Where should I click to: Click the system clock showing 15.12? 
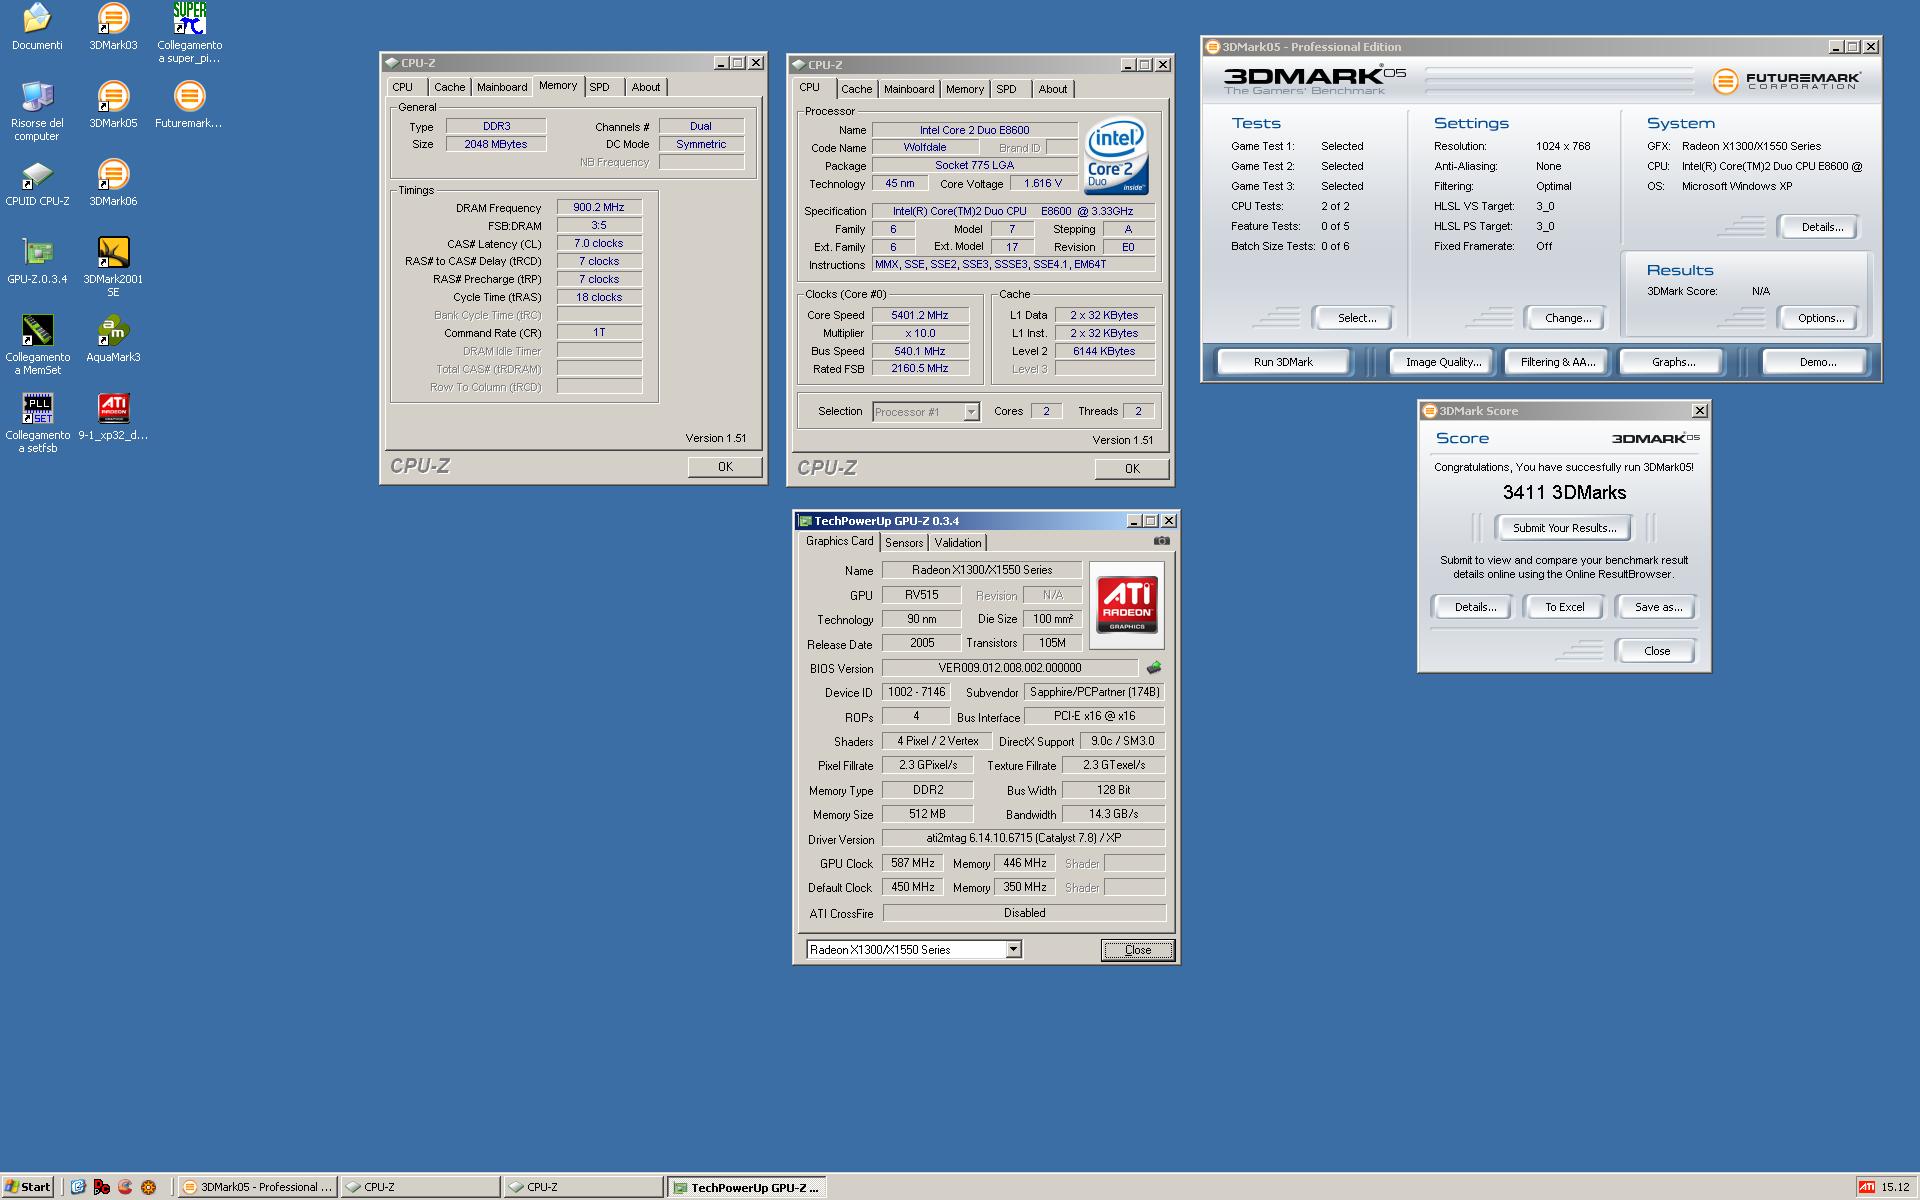click(1895, 1187)
